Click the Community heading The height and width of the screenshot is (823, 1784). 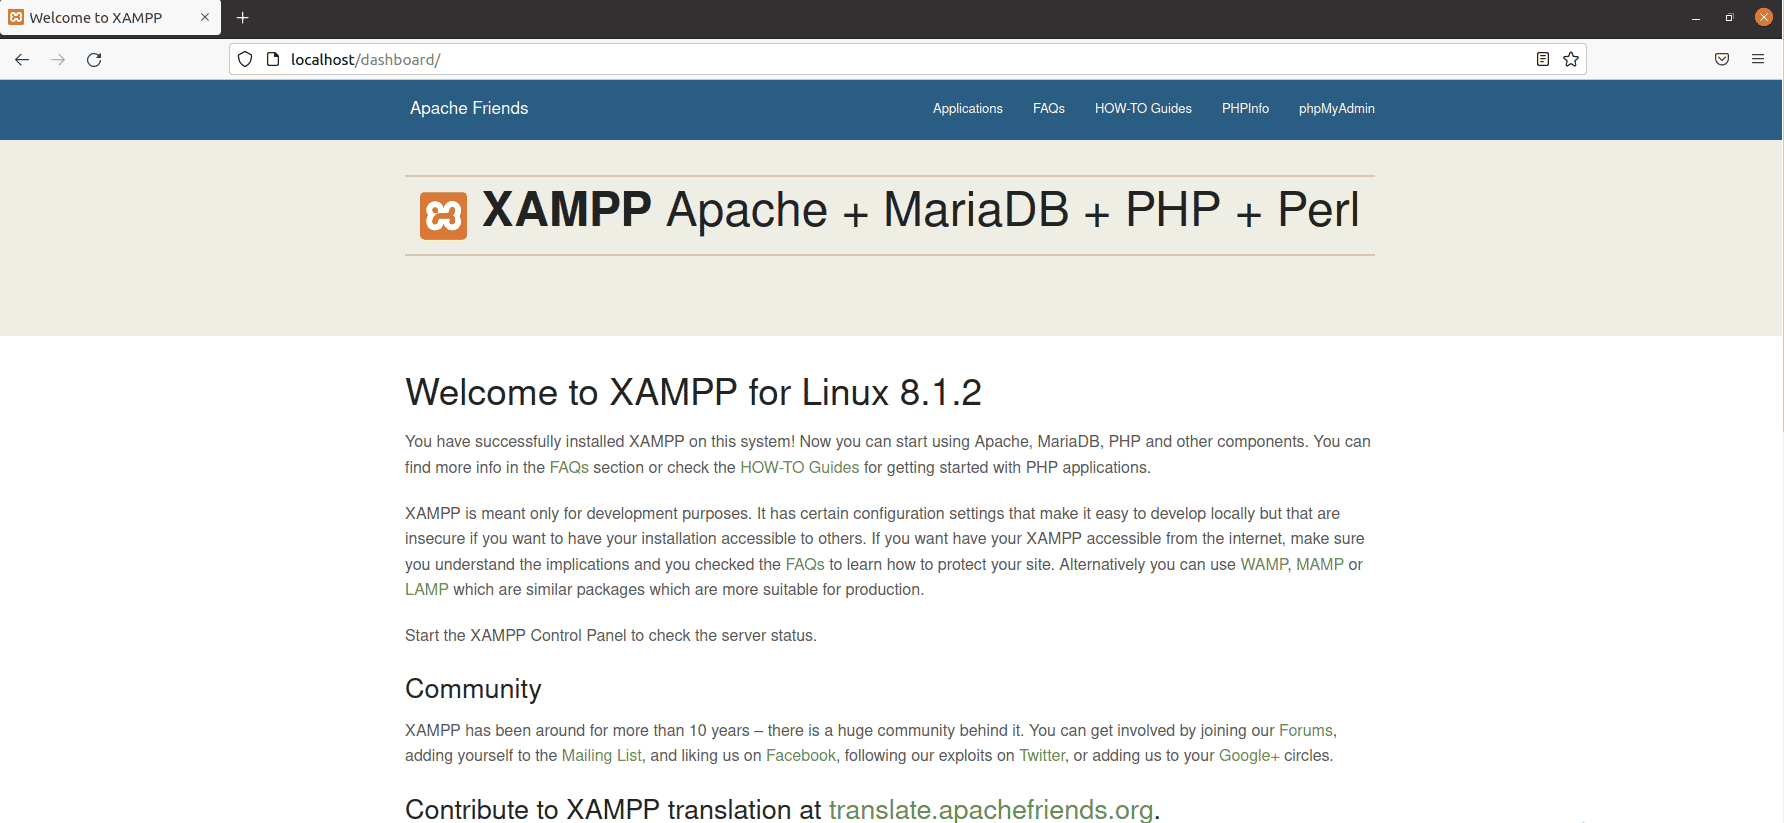[473, 689]
